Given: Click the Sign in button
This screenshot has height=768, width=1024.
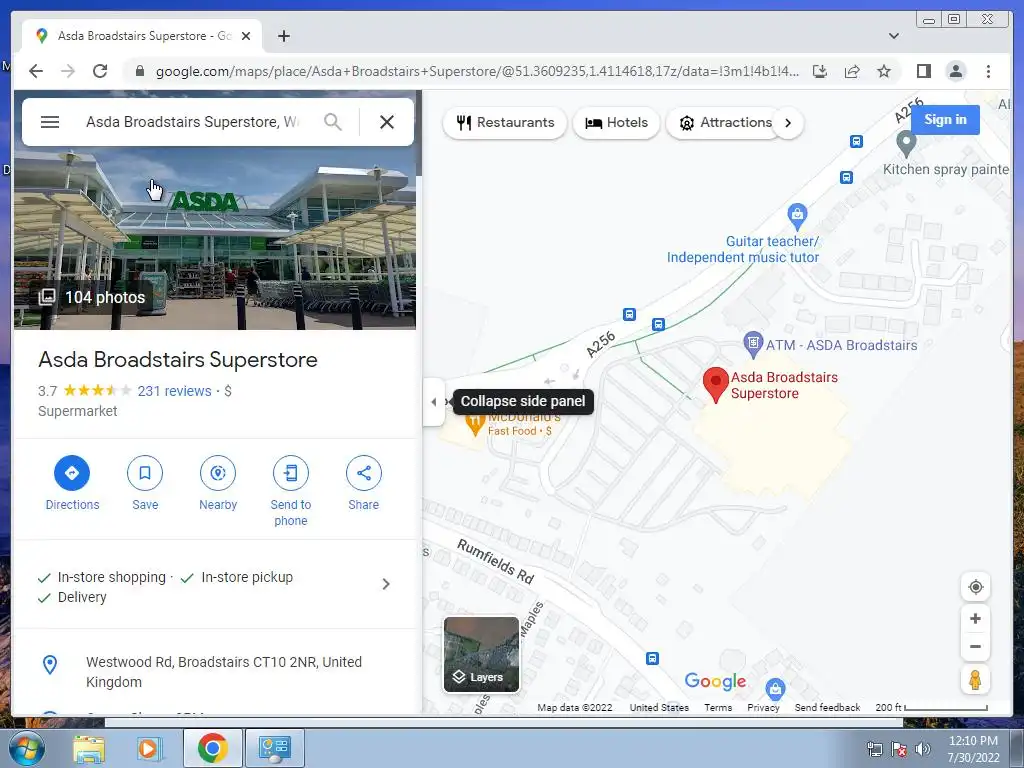Looking at the screenshot, I should click(945, 120).
